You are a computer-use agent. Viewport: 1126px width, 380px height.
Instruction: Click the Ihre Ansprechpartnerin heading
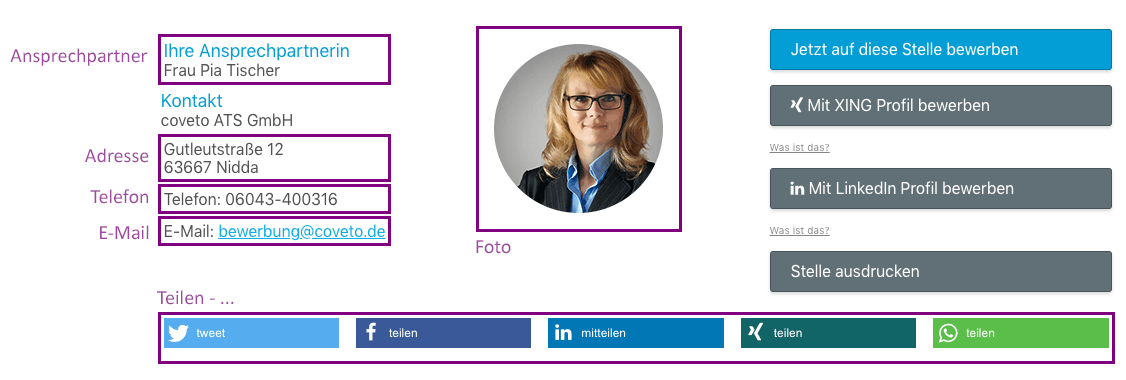(x=256, y=51)
